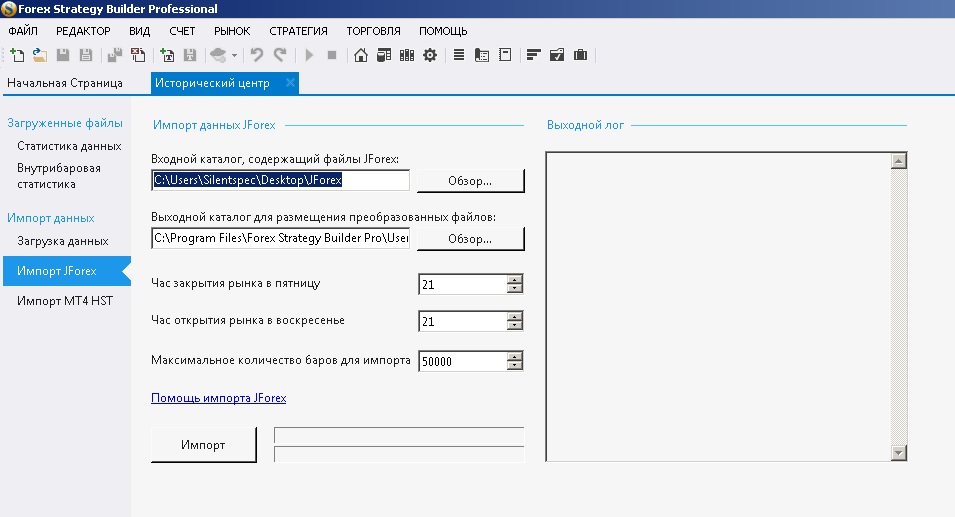Click the play triangle toolbar icon

tap(309, 55)
